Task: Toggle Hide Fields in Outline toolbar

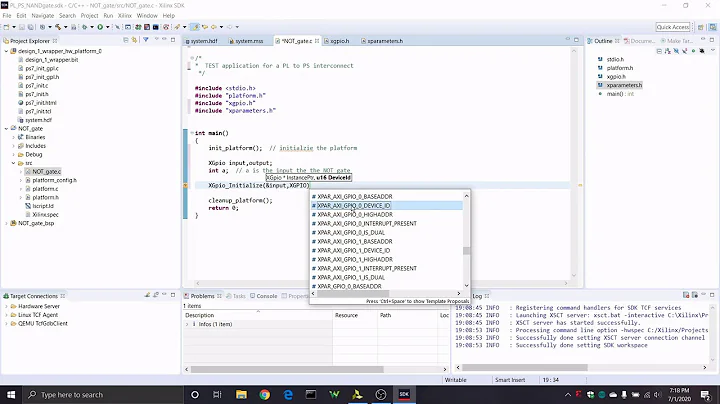Action: click(x=676, y=51)
